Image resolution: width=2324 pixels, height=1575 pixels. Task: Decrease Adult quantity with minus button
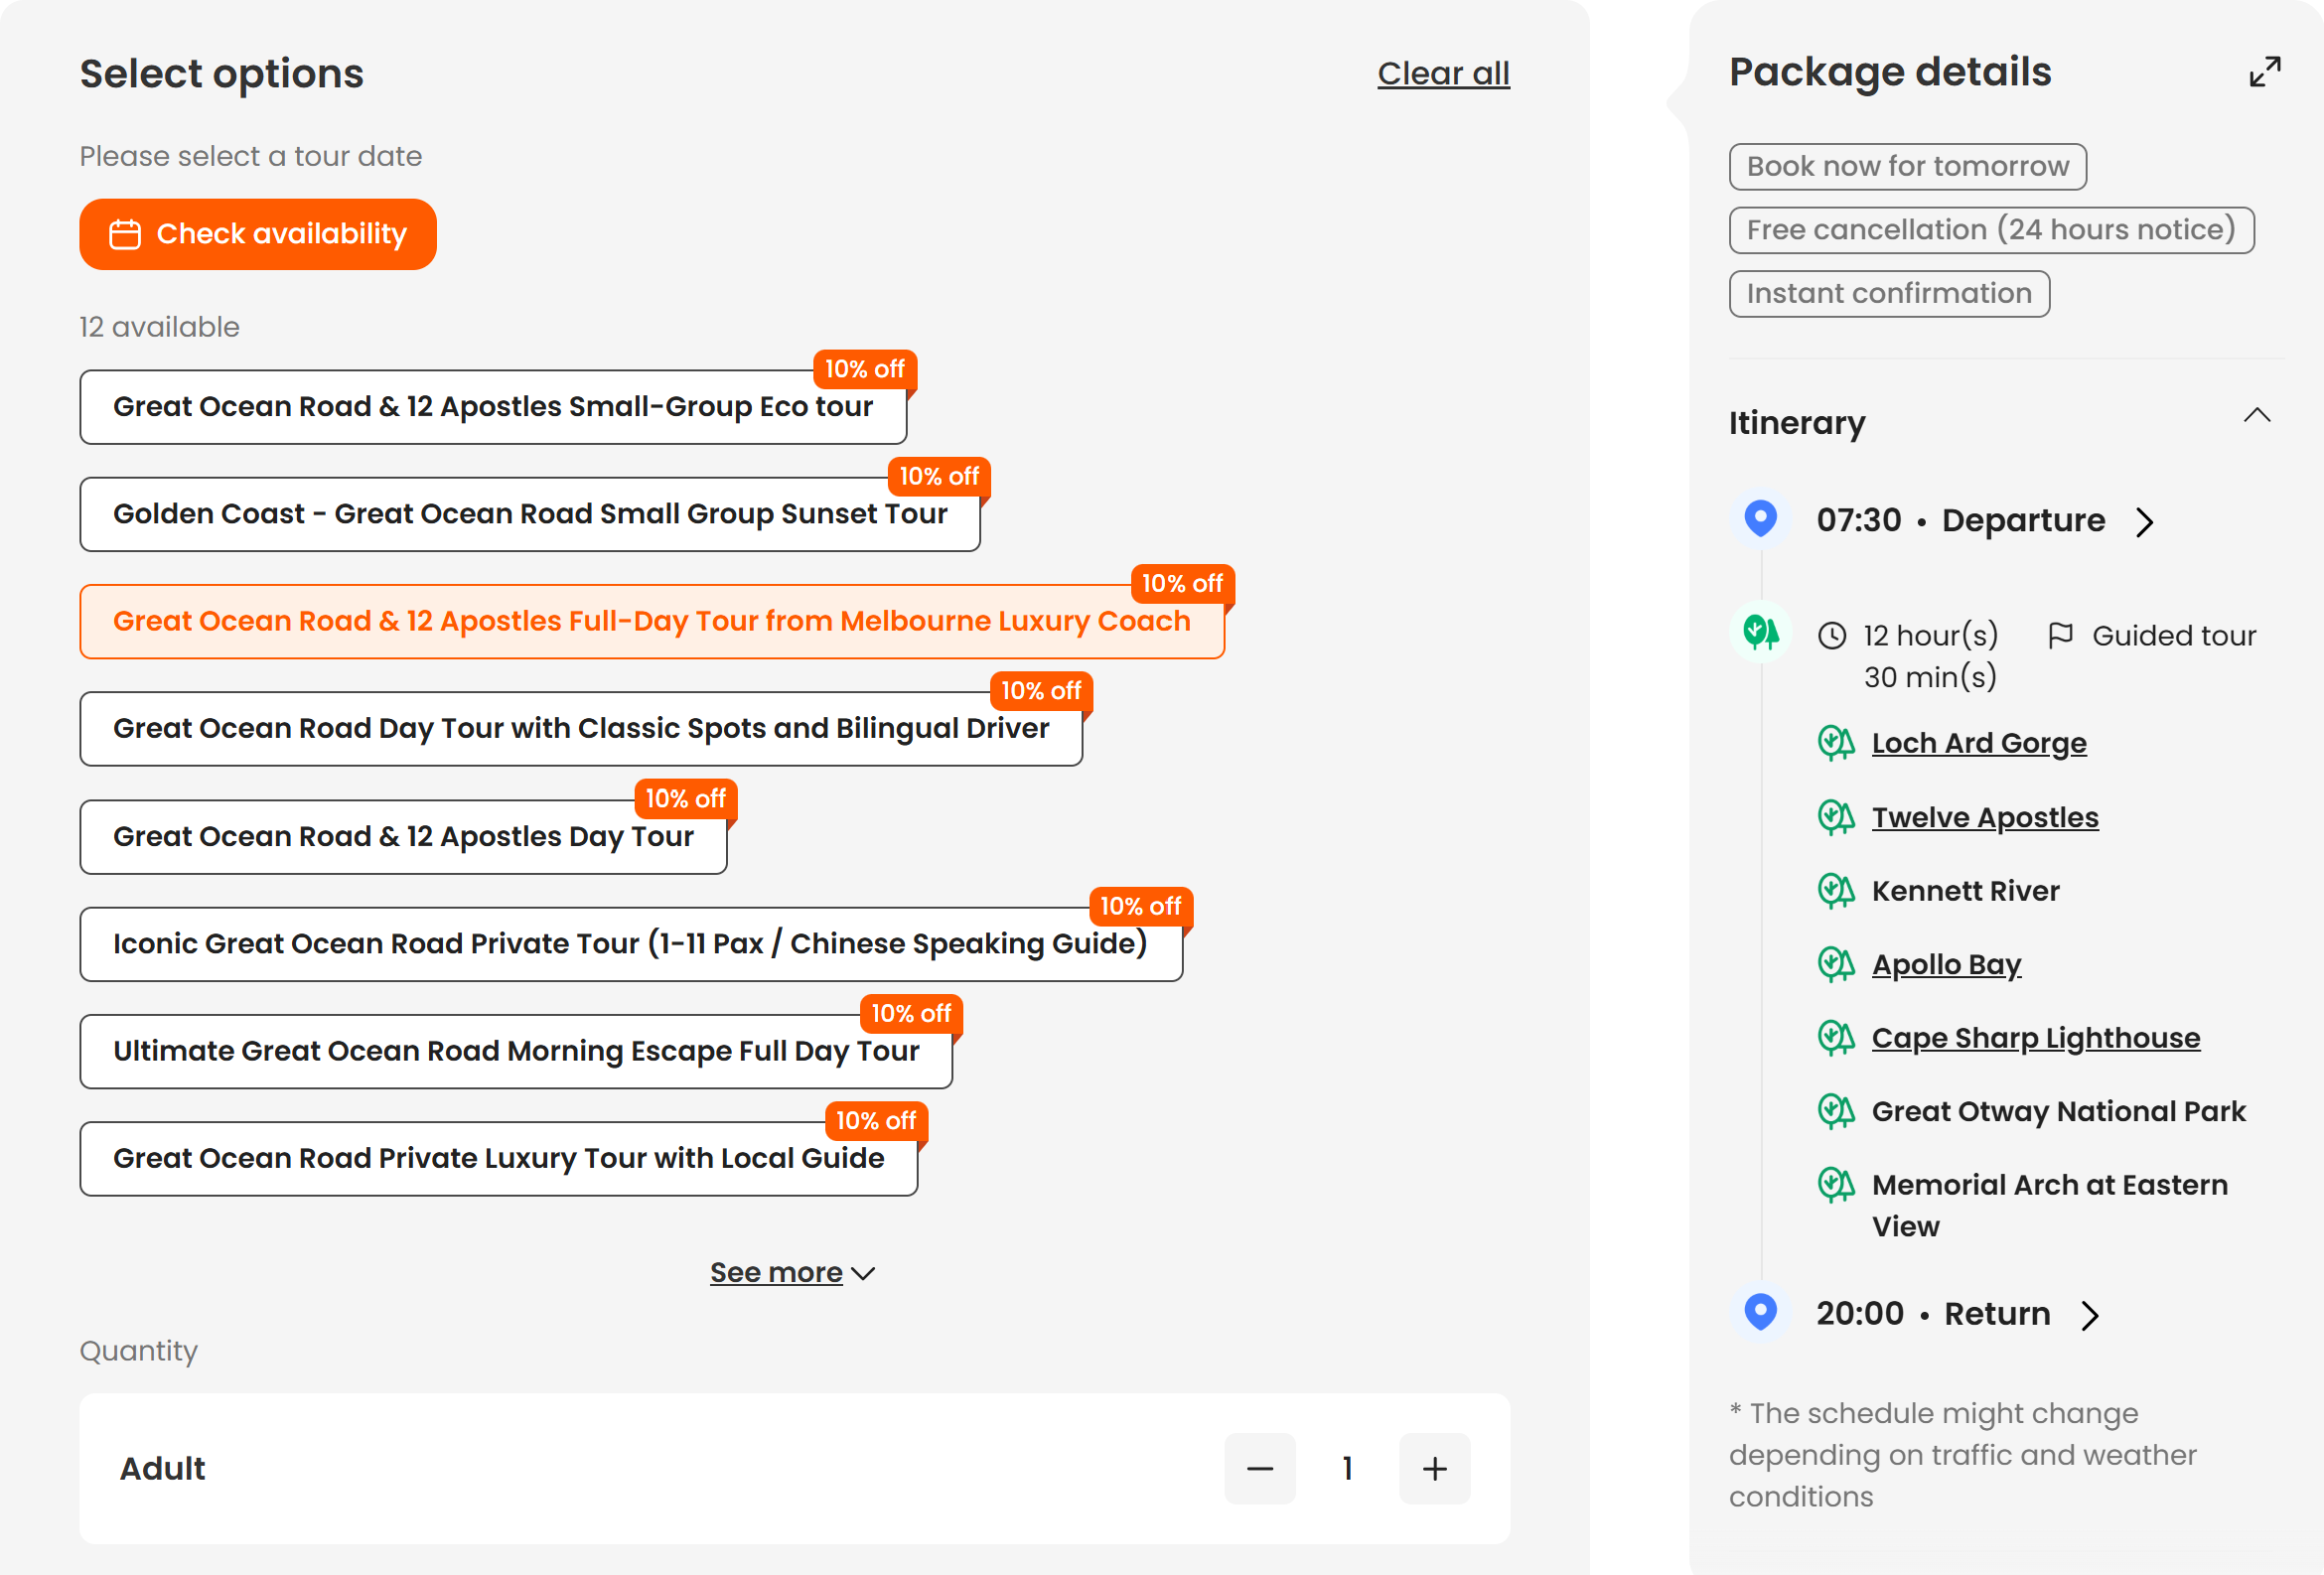coord(1259,1468)
